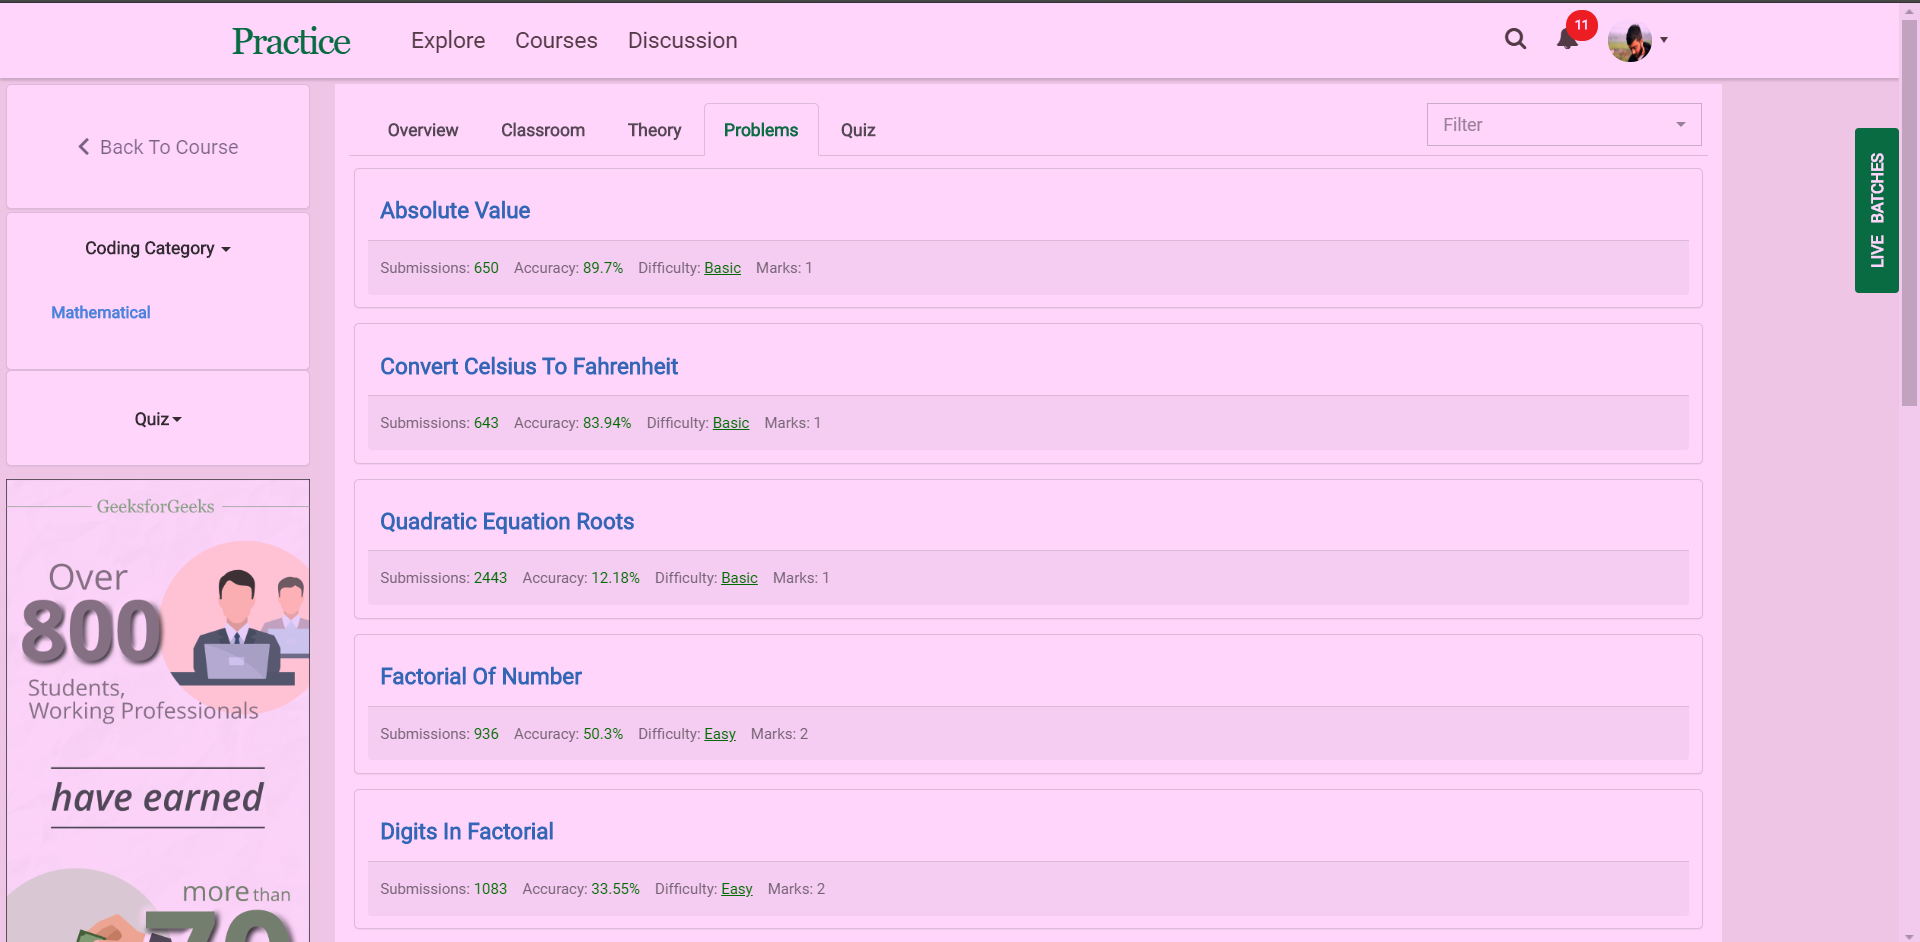
Task: Click Easy difficulty for Factorial Of Number
Action: click(x=720, y=734)
